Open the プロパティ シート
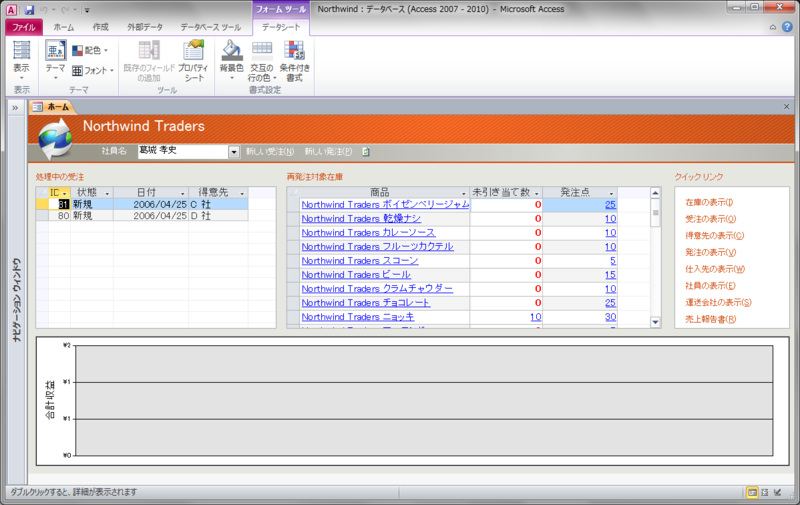The height and width of the screenshot is (505, 800). (x=193, y=61)
